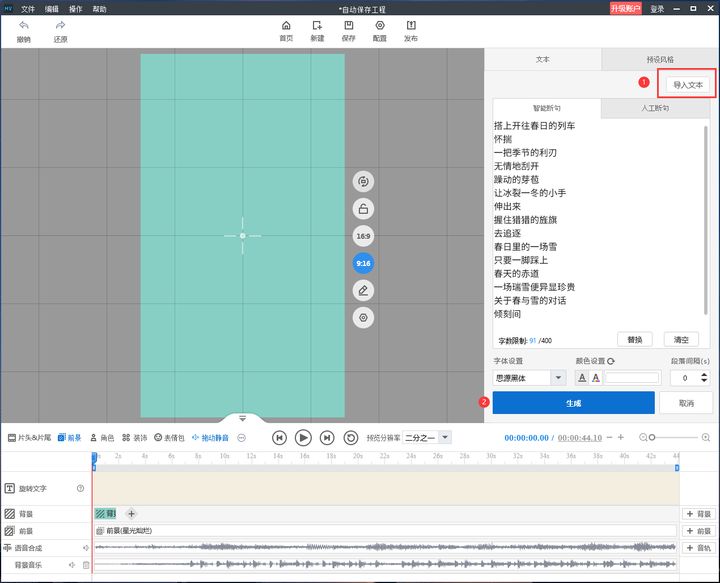720x583 pixels.
Task: Jump to start with previous playback button
Action: click(279, 437)
